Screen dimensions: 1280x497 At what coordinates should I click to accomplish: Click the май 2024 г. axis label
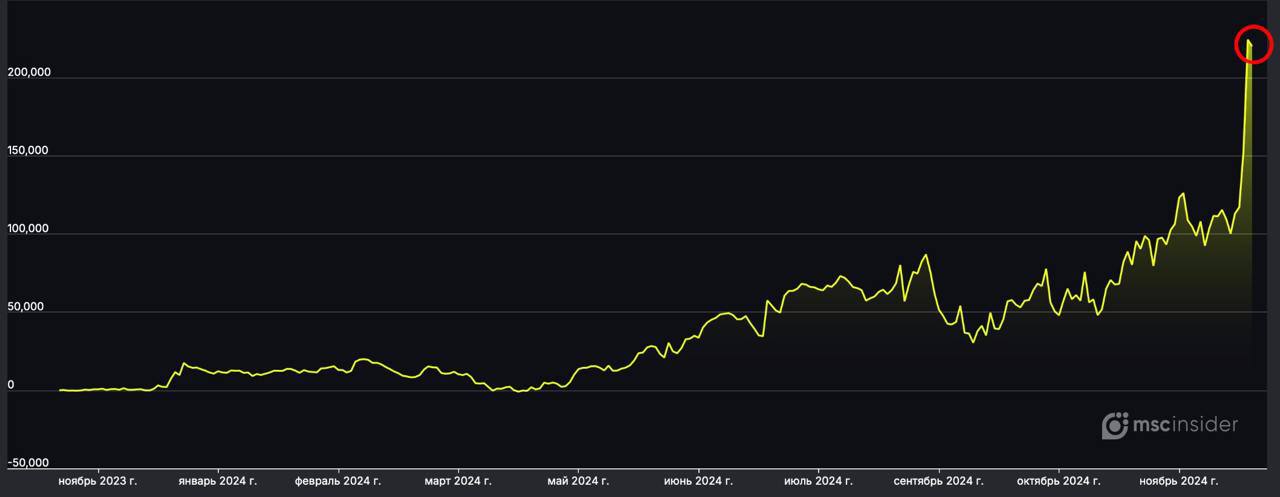pos(578,482)
